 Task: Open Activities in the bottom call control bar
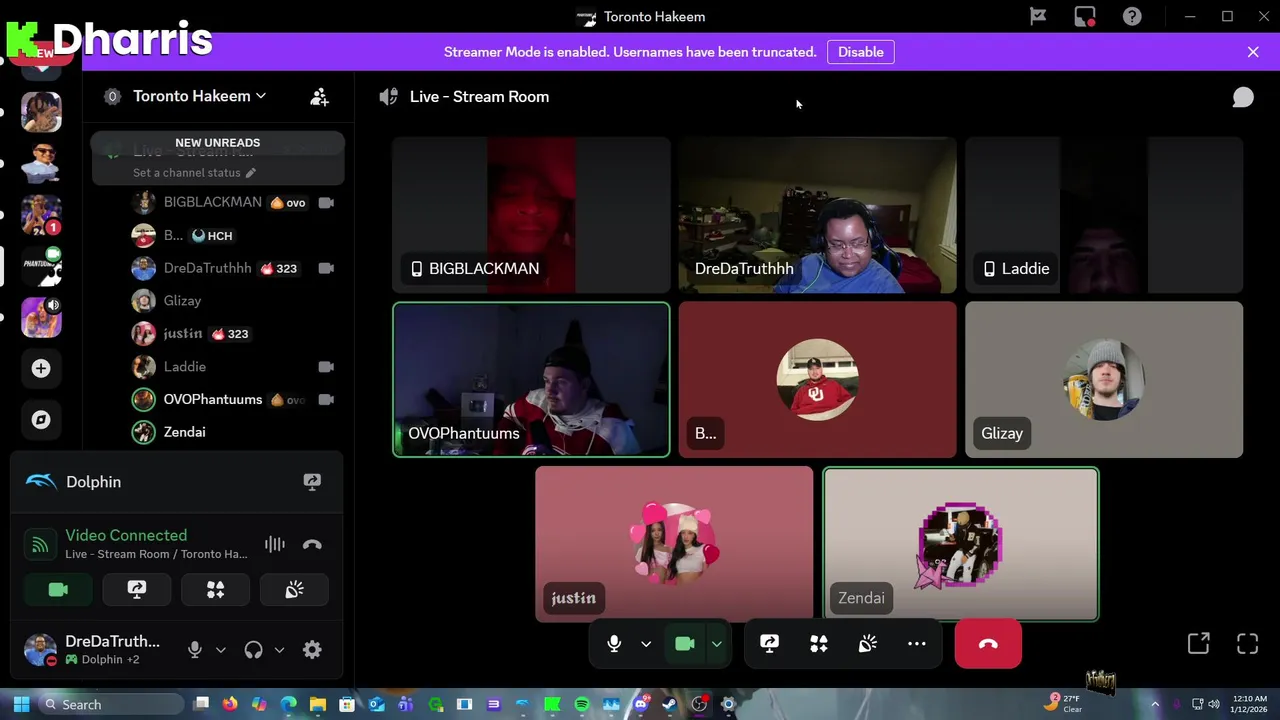coord(818,644)
